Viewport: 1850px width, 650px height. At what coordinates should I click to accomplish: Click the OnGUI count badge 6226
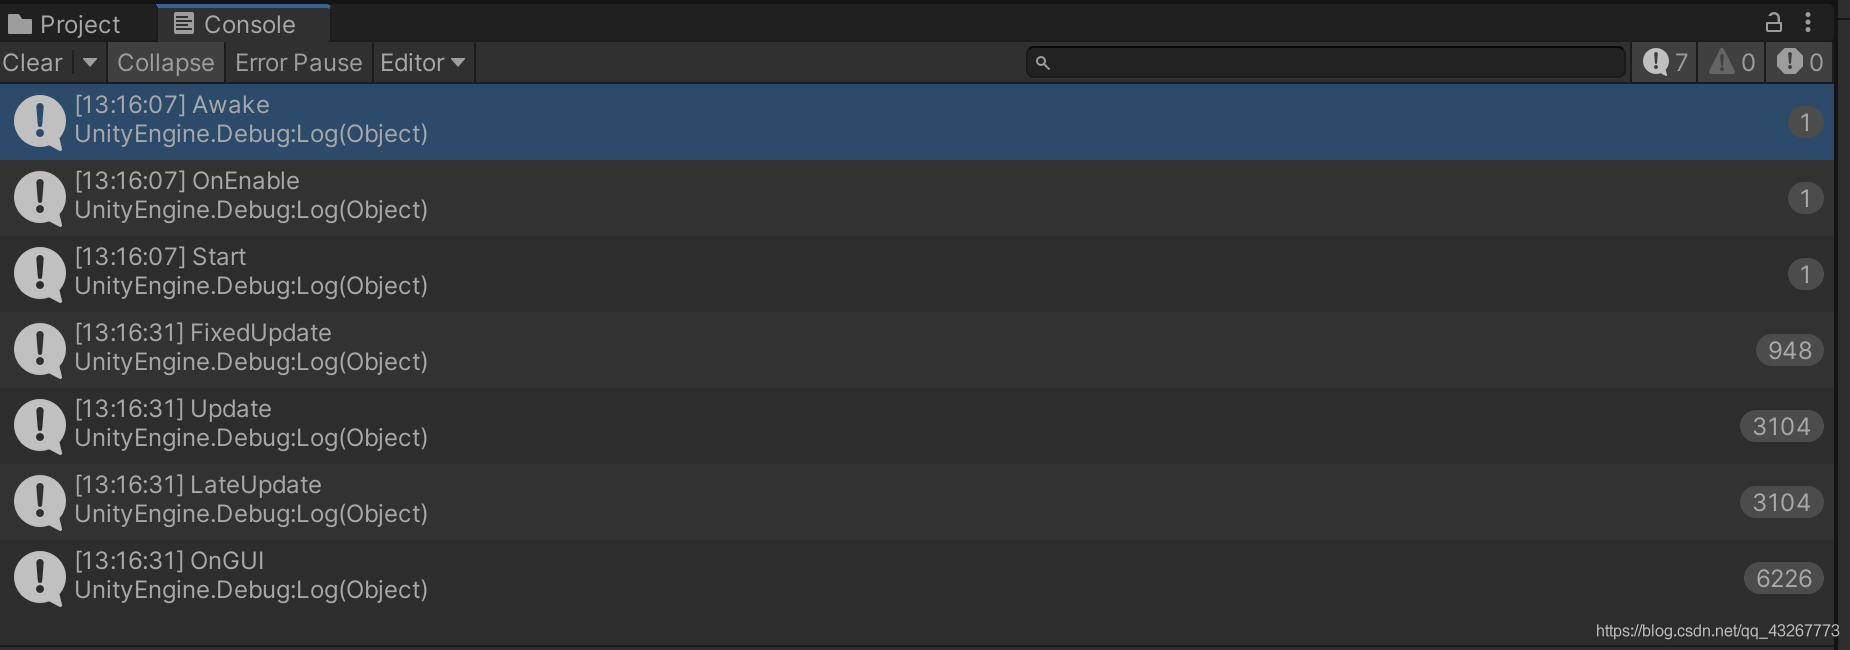[1784, 578]
